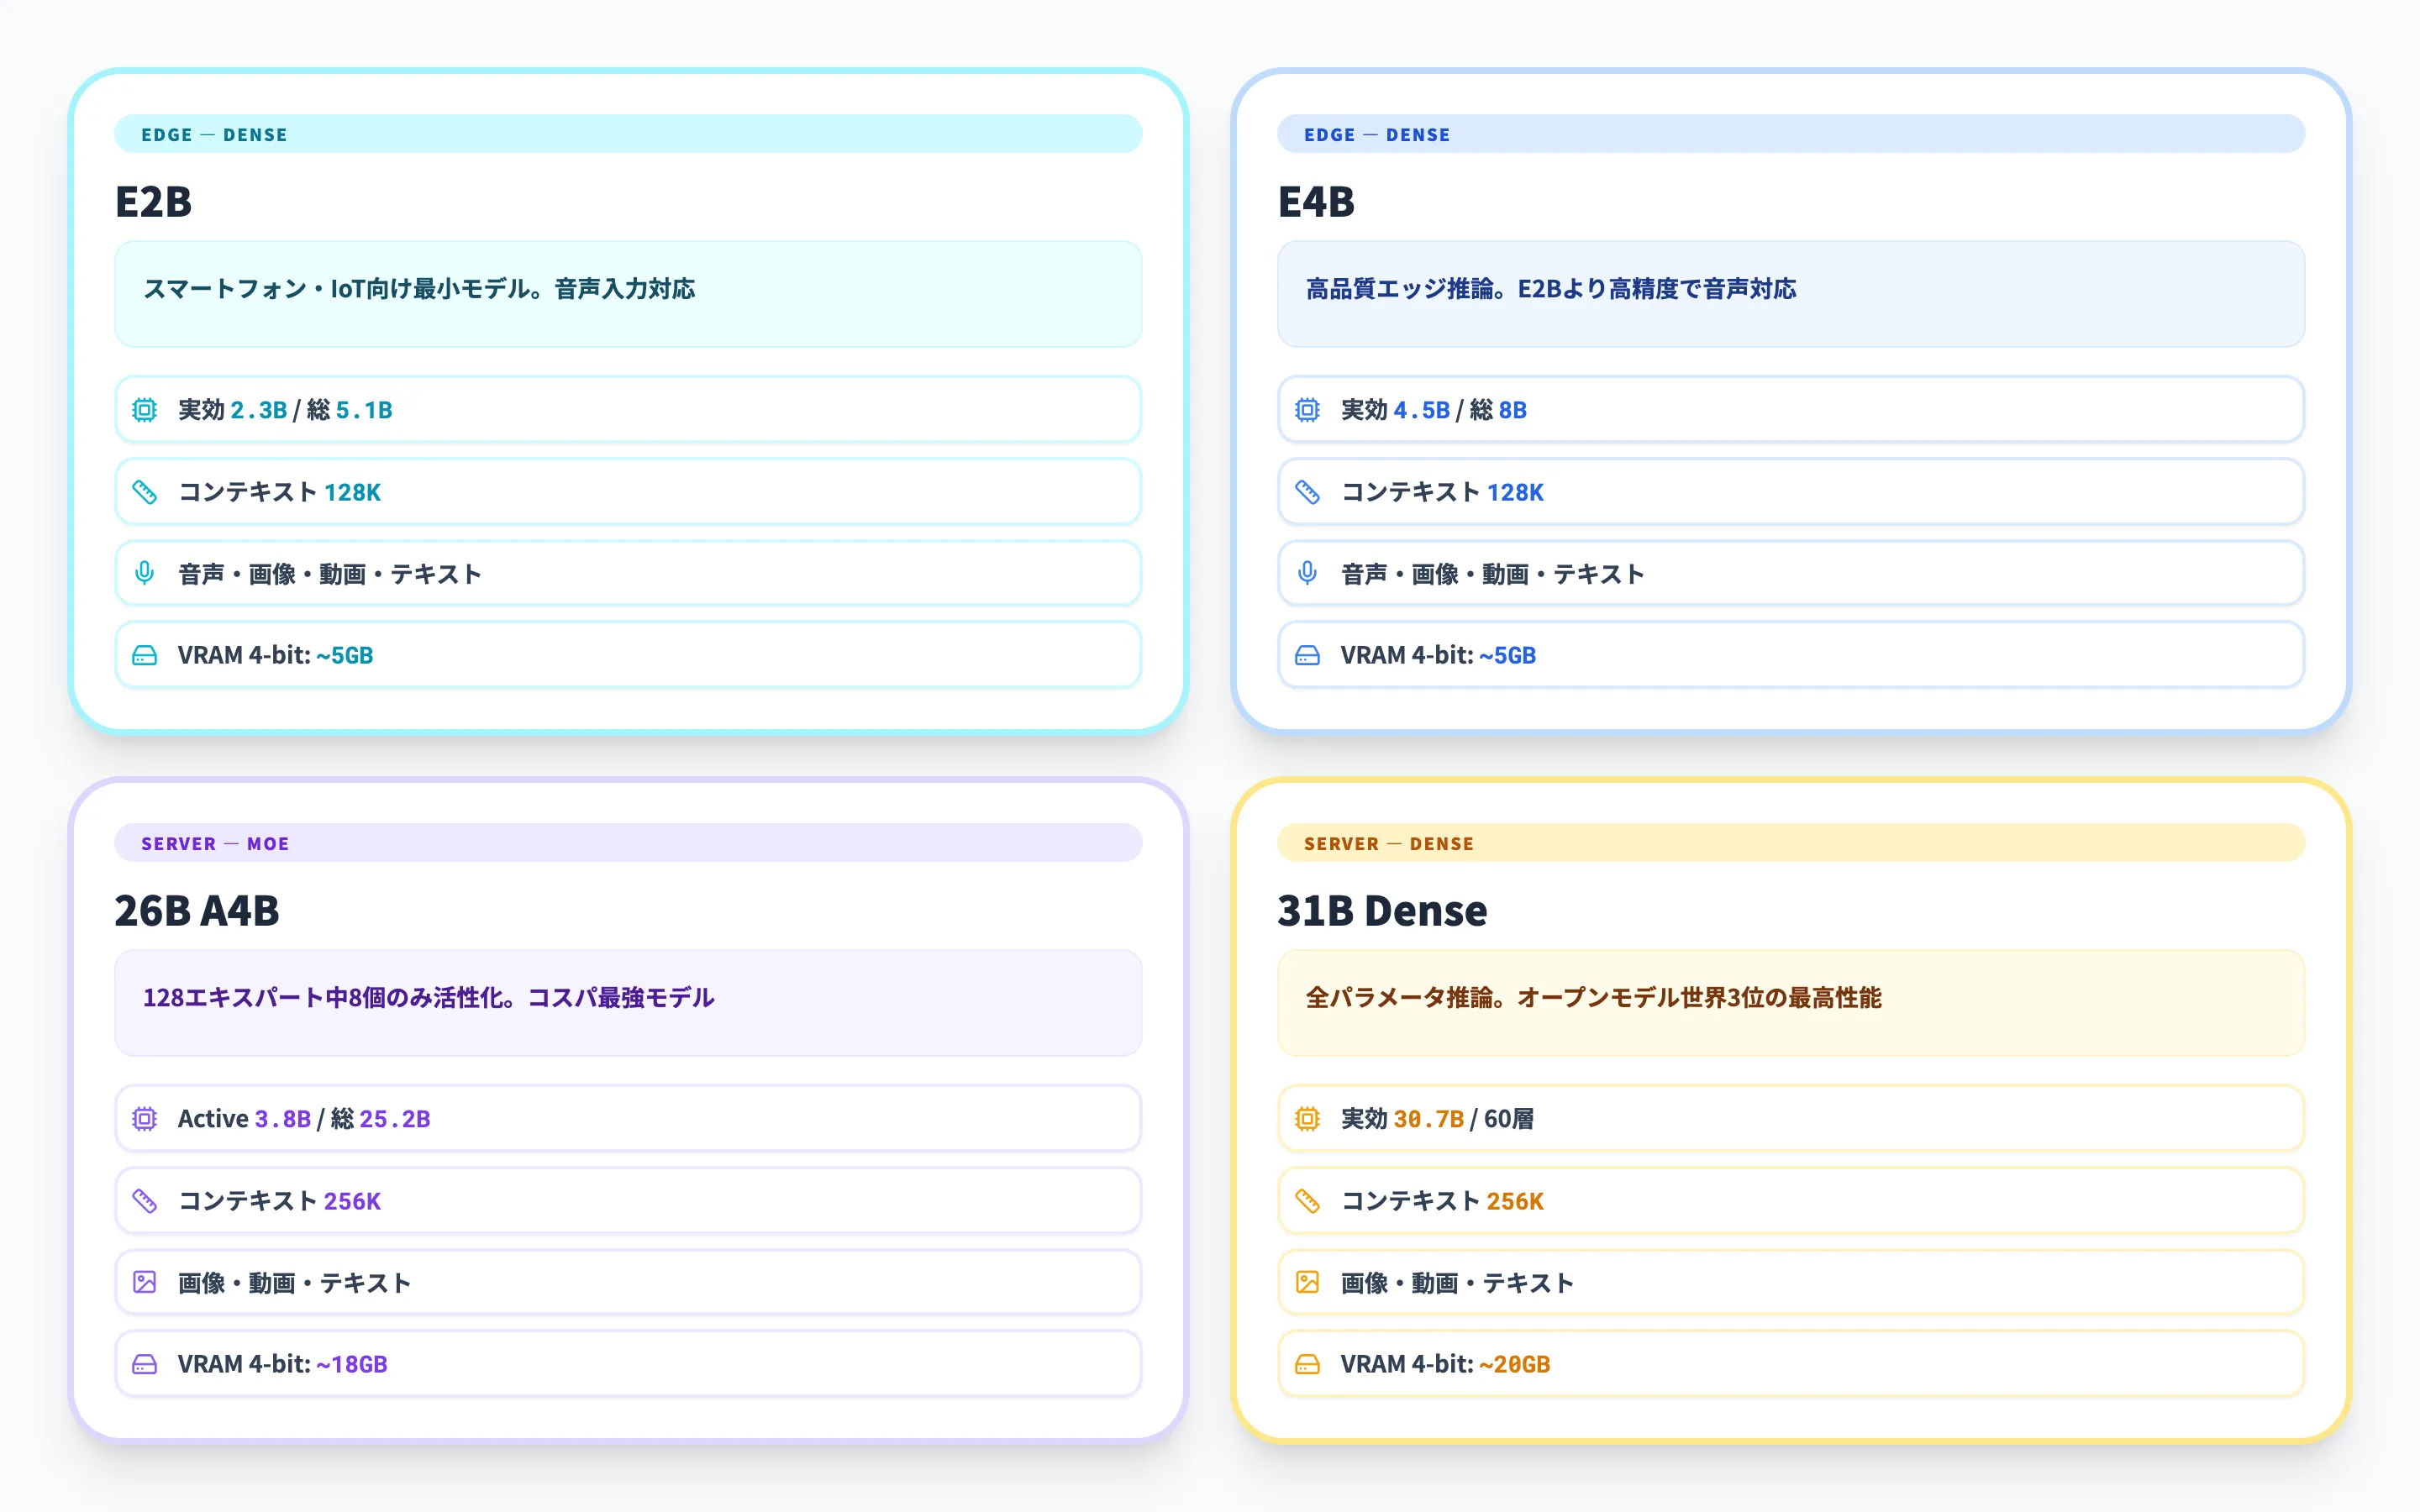Screen dimensions: 2420x1512
Task: Click the 31B Dense description box
Action: tap(1790, 1002)
